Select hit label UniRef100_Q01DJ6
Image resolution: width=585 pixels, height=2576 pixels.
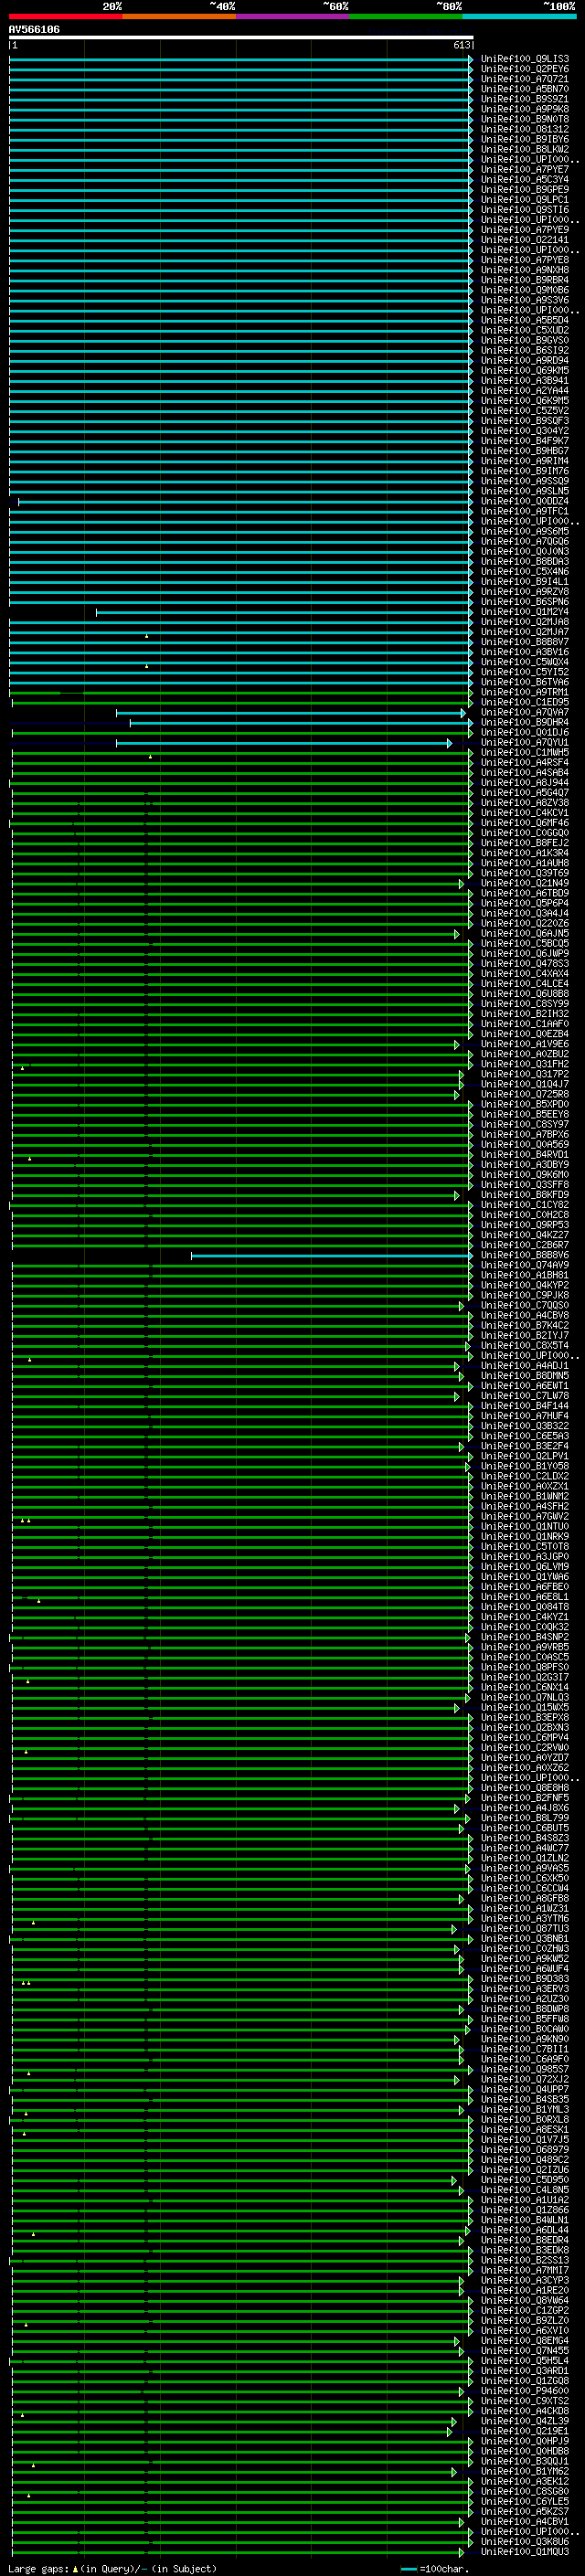(x=524, y=733)
